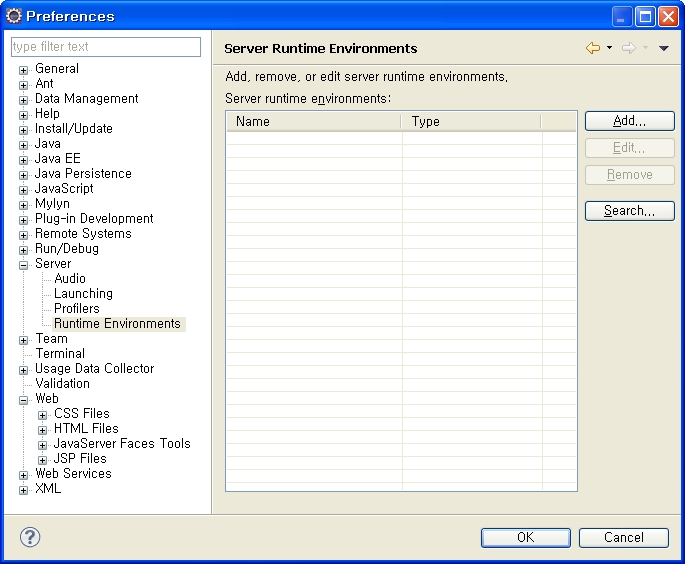Open the view menu triangle icon
The height and width of the screenshot is (564, 685).
tap(664, 48)
